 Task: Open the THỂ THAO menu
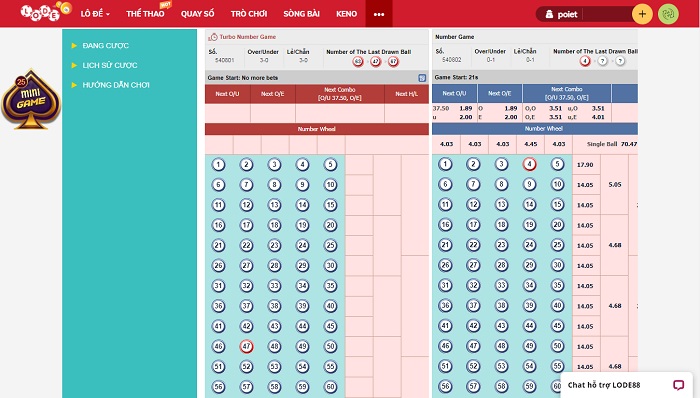point(145,14)
